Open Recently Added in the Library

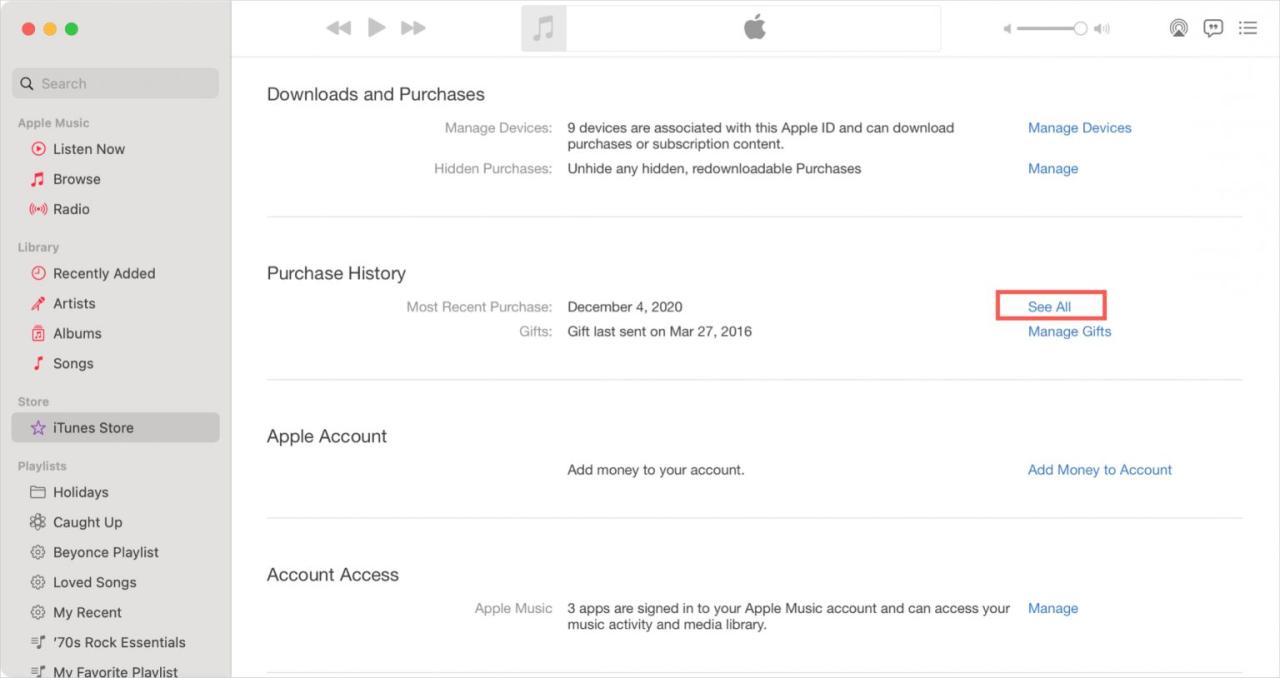(104, 273)
